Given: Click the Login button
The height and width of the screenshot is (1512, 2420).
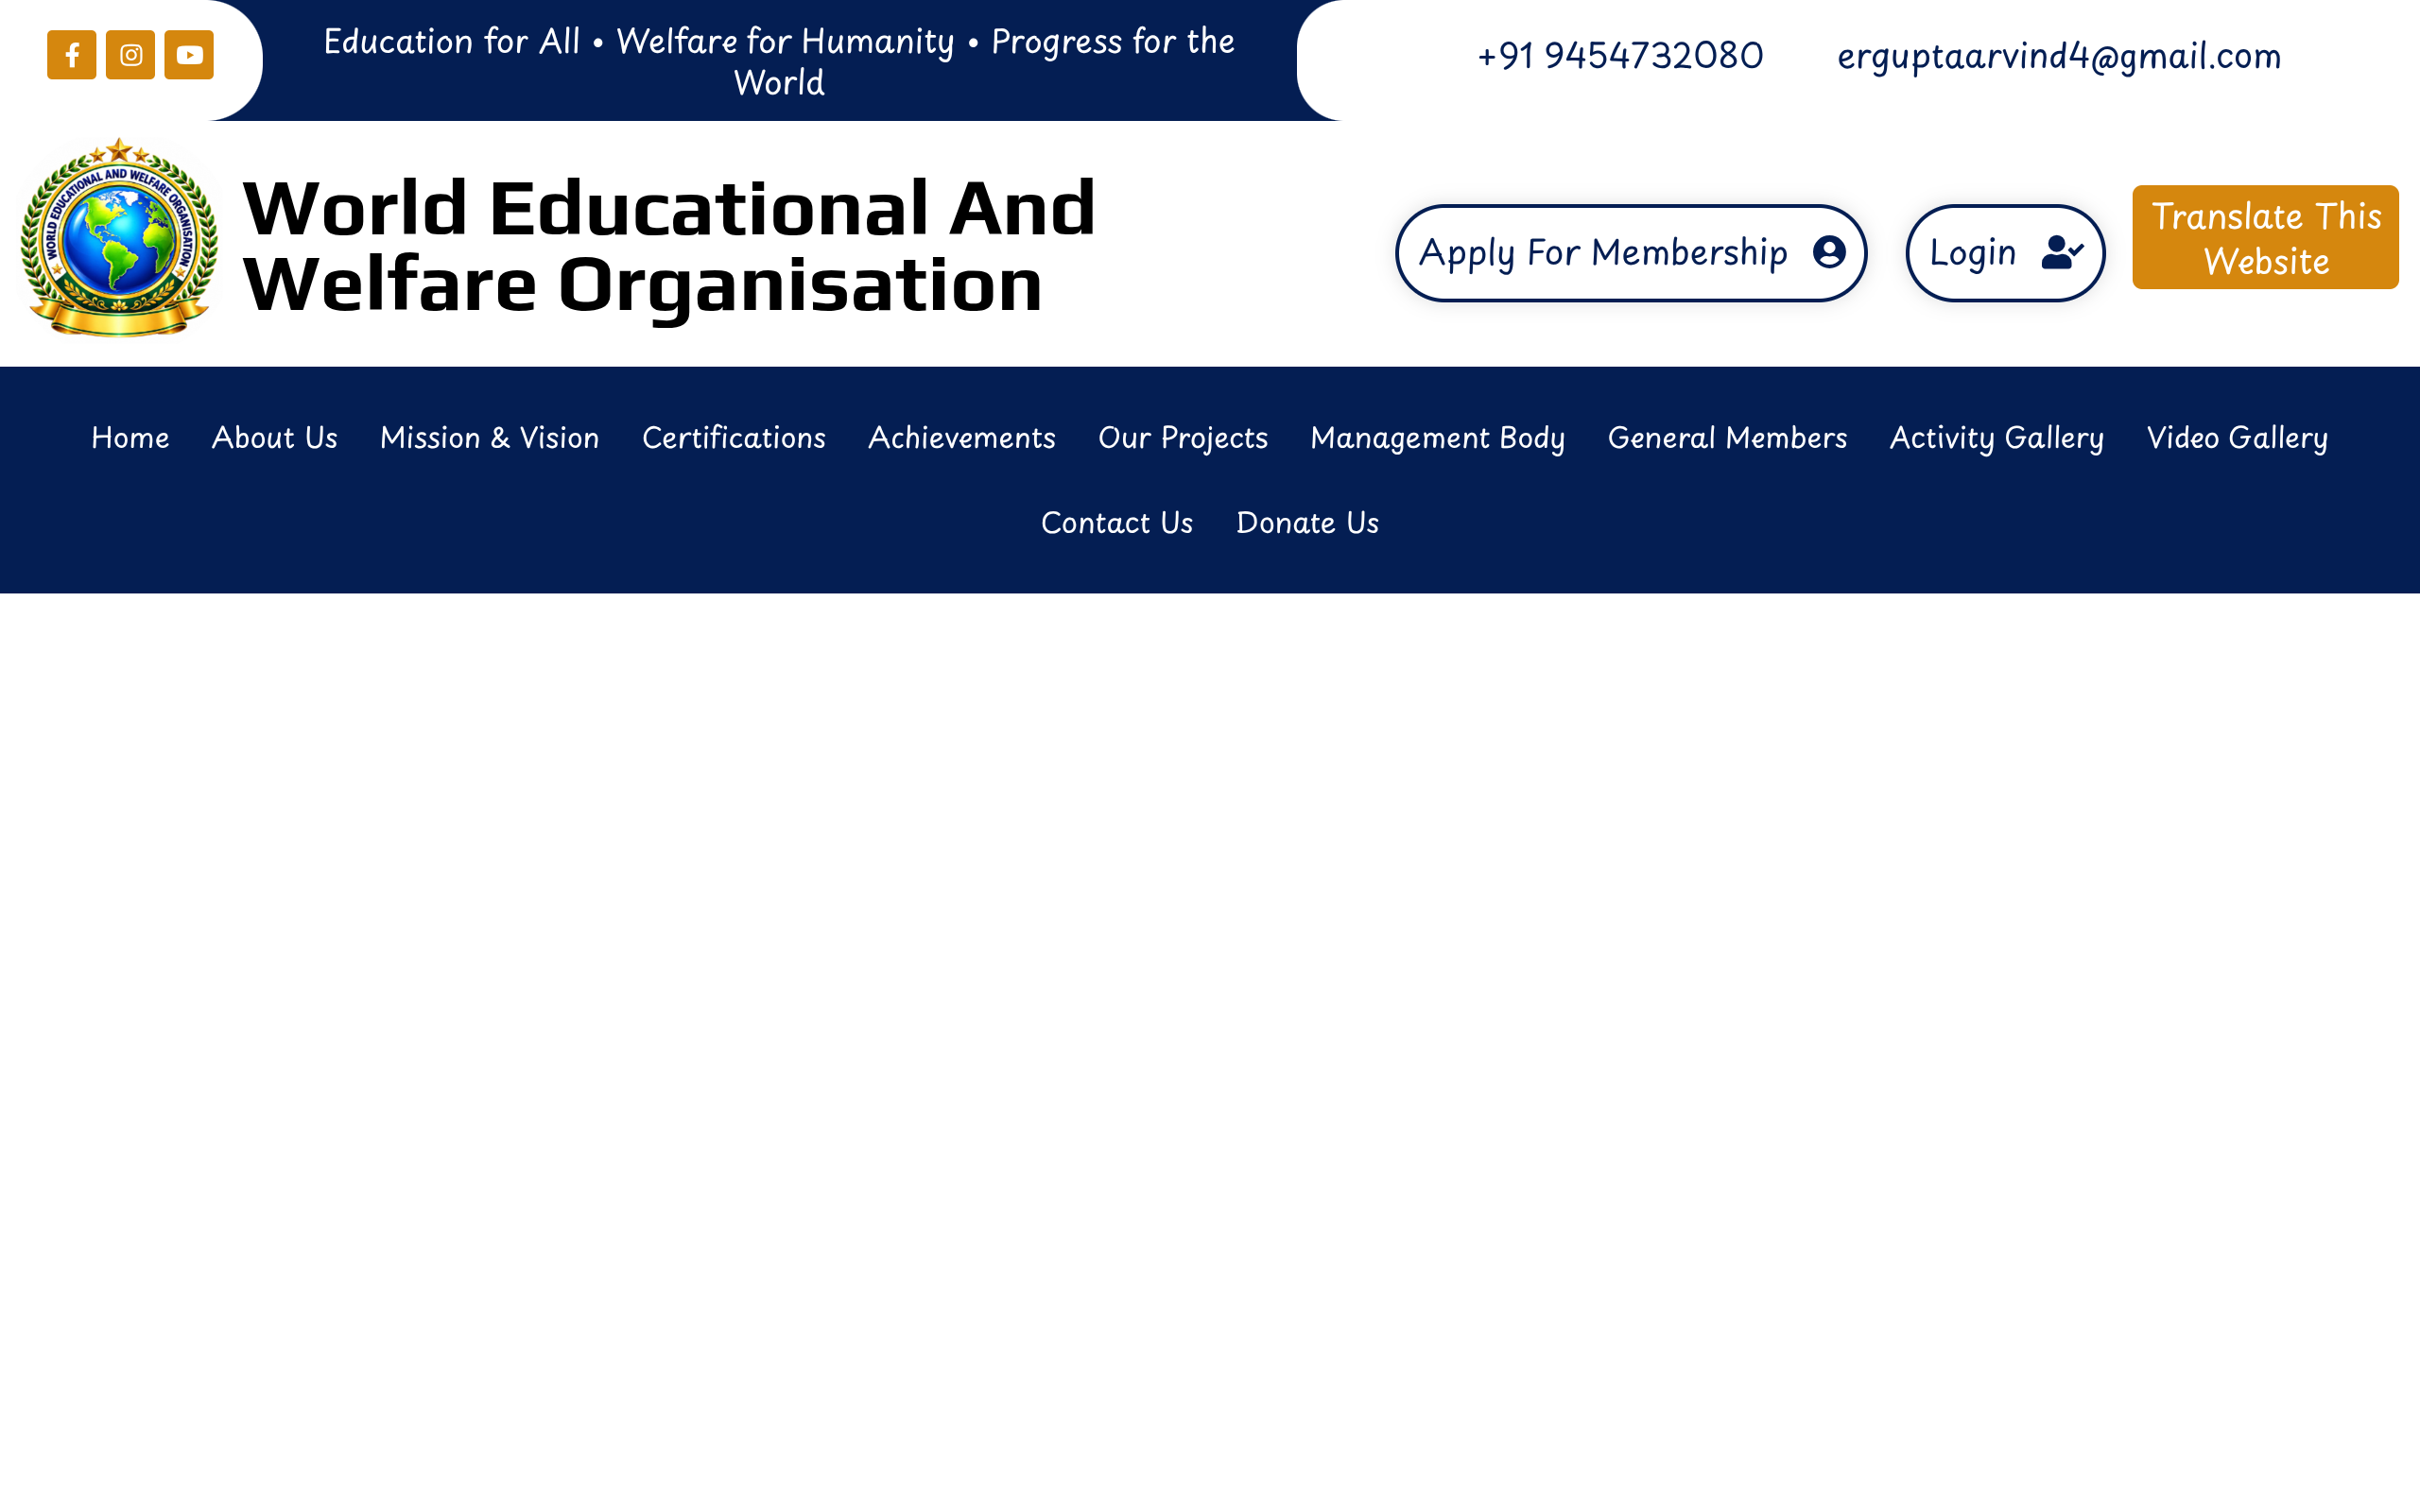Looking at the screenshot, I should (2005, 253).
